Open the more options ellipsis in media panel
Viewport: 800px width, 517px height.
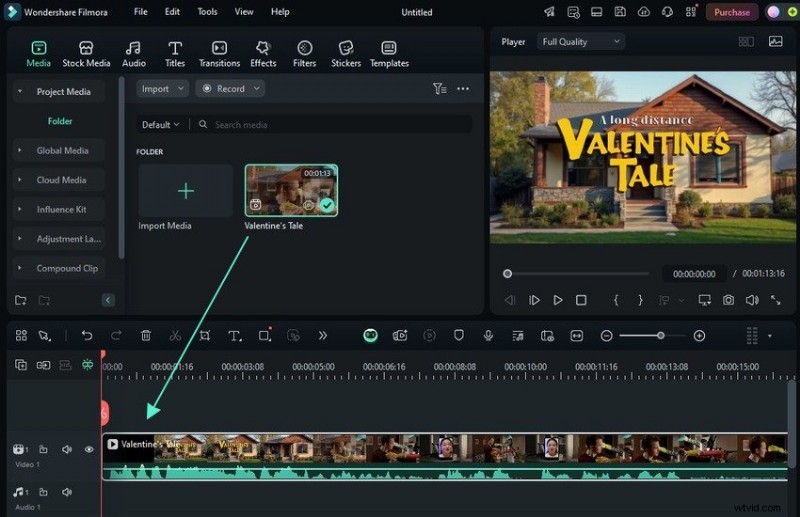(463, 89)
